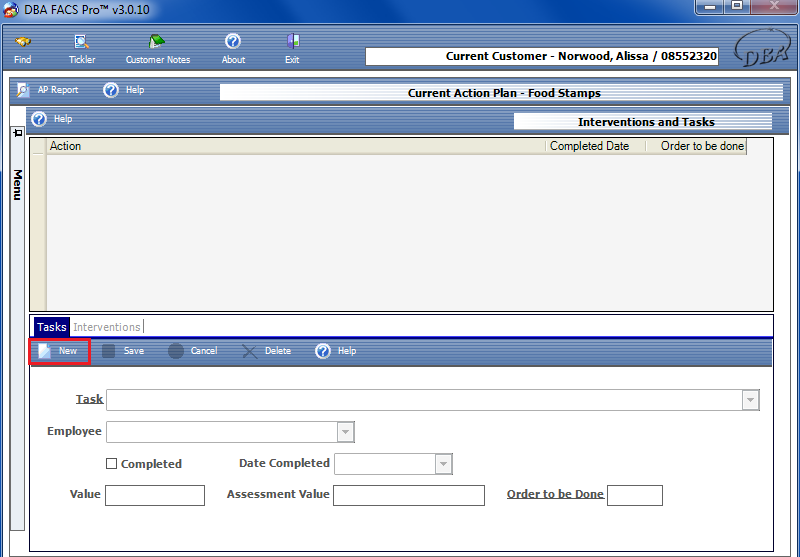Open the AP Report
Screen dimensions: 800x557
point(48,90)
